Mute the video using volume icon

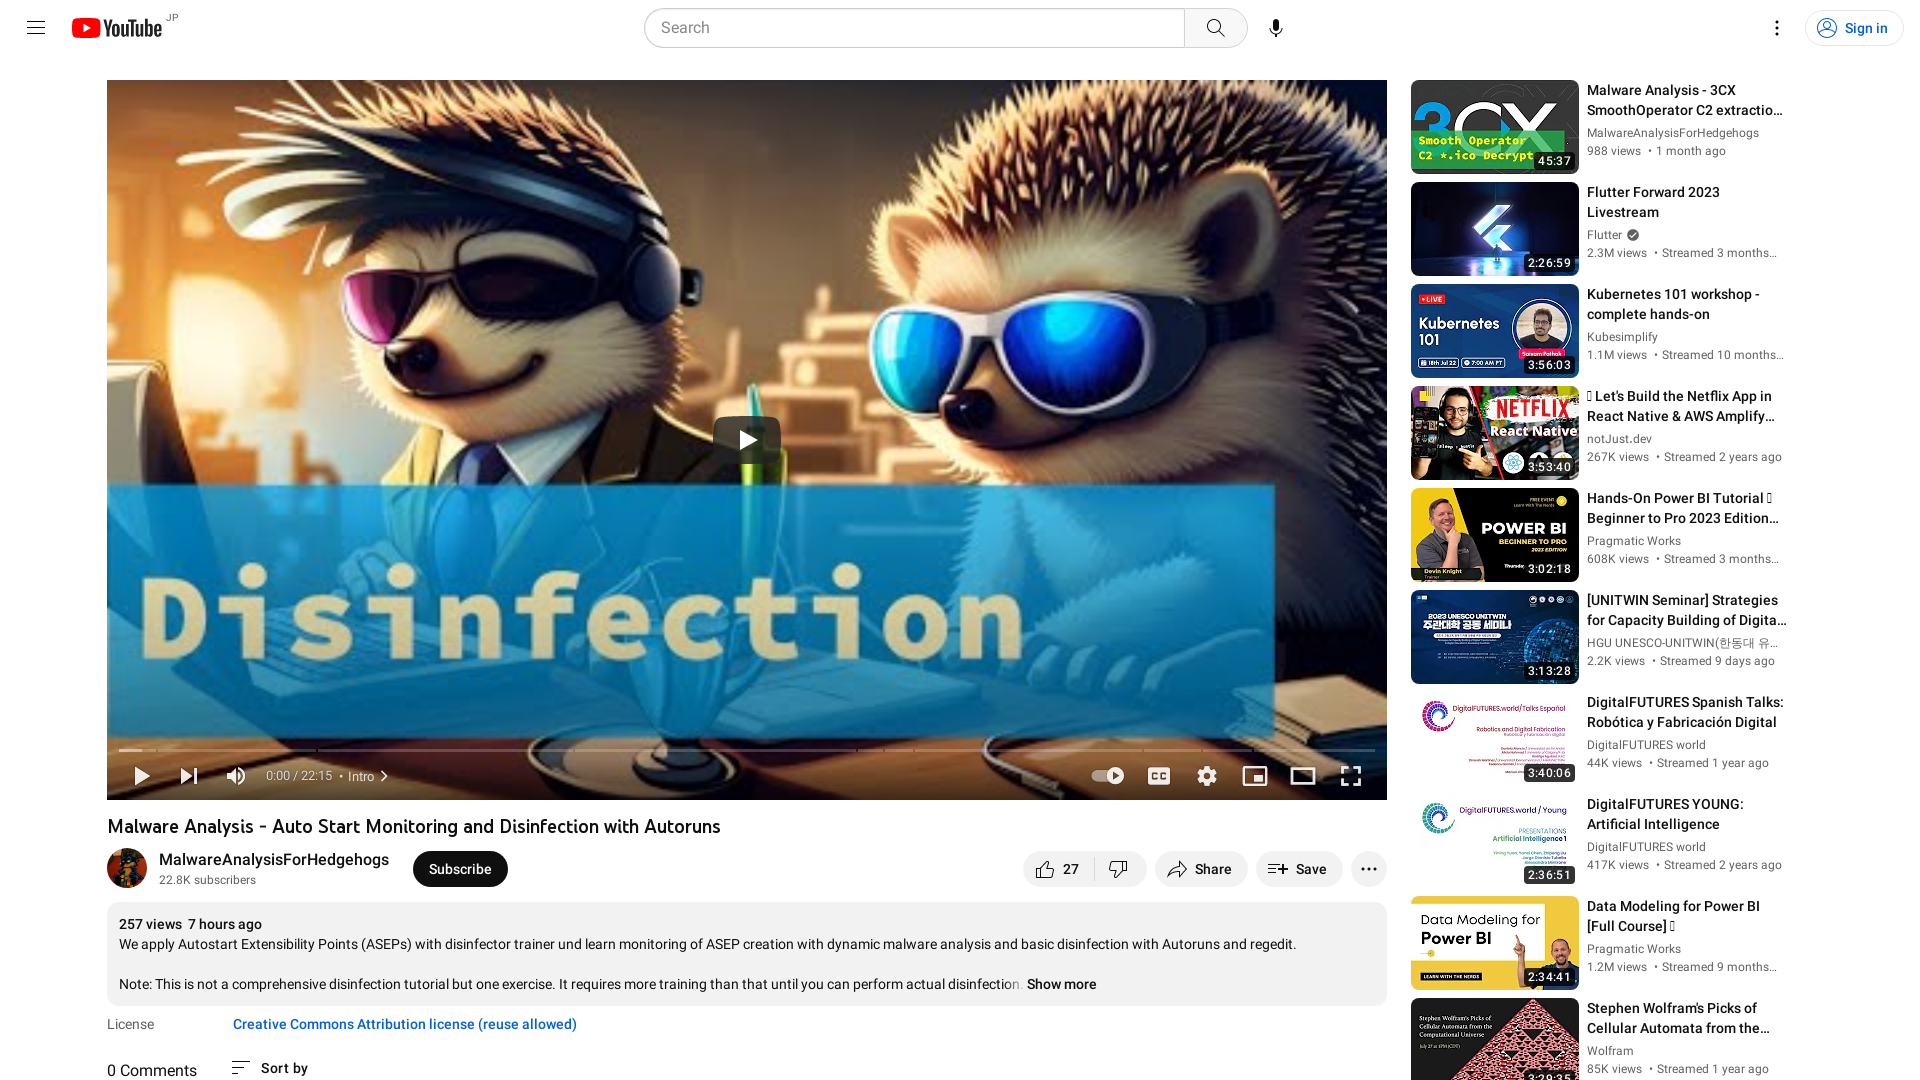[x=236, y=775]
